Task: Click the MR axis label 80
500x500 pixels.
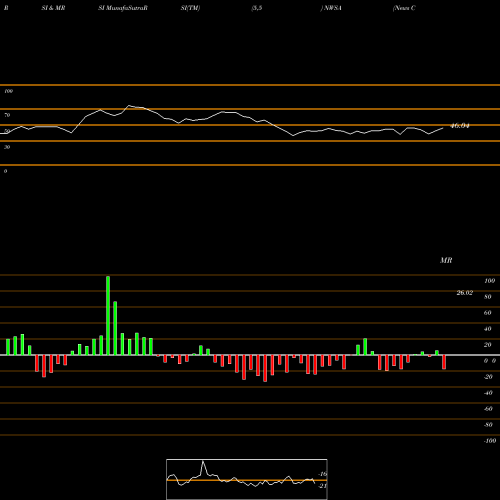Action: [488, 297]
